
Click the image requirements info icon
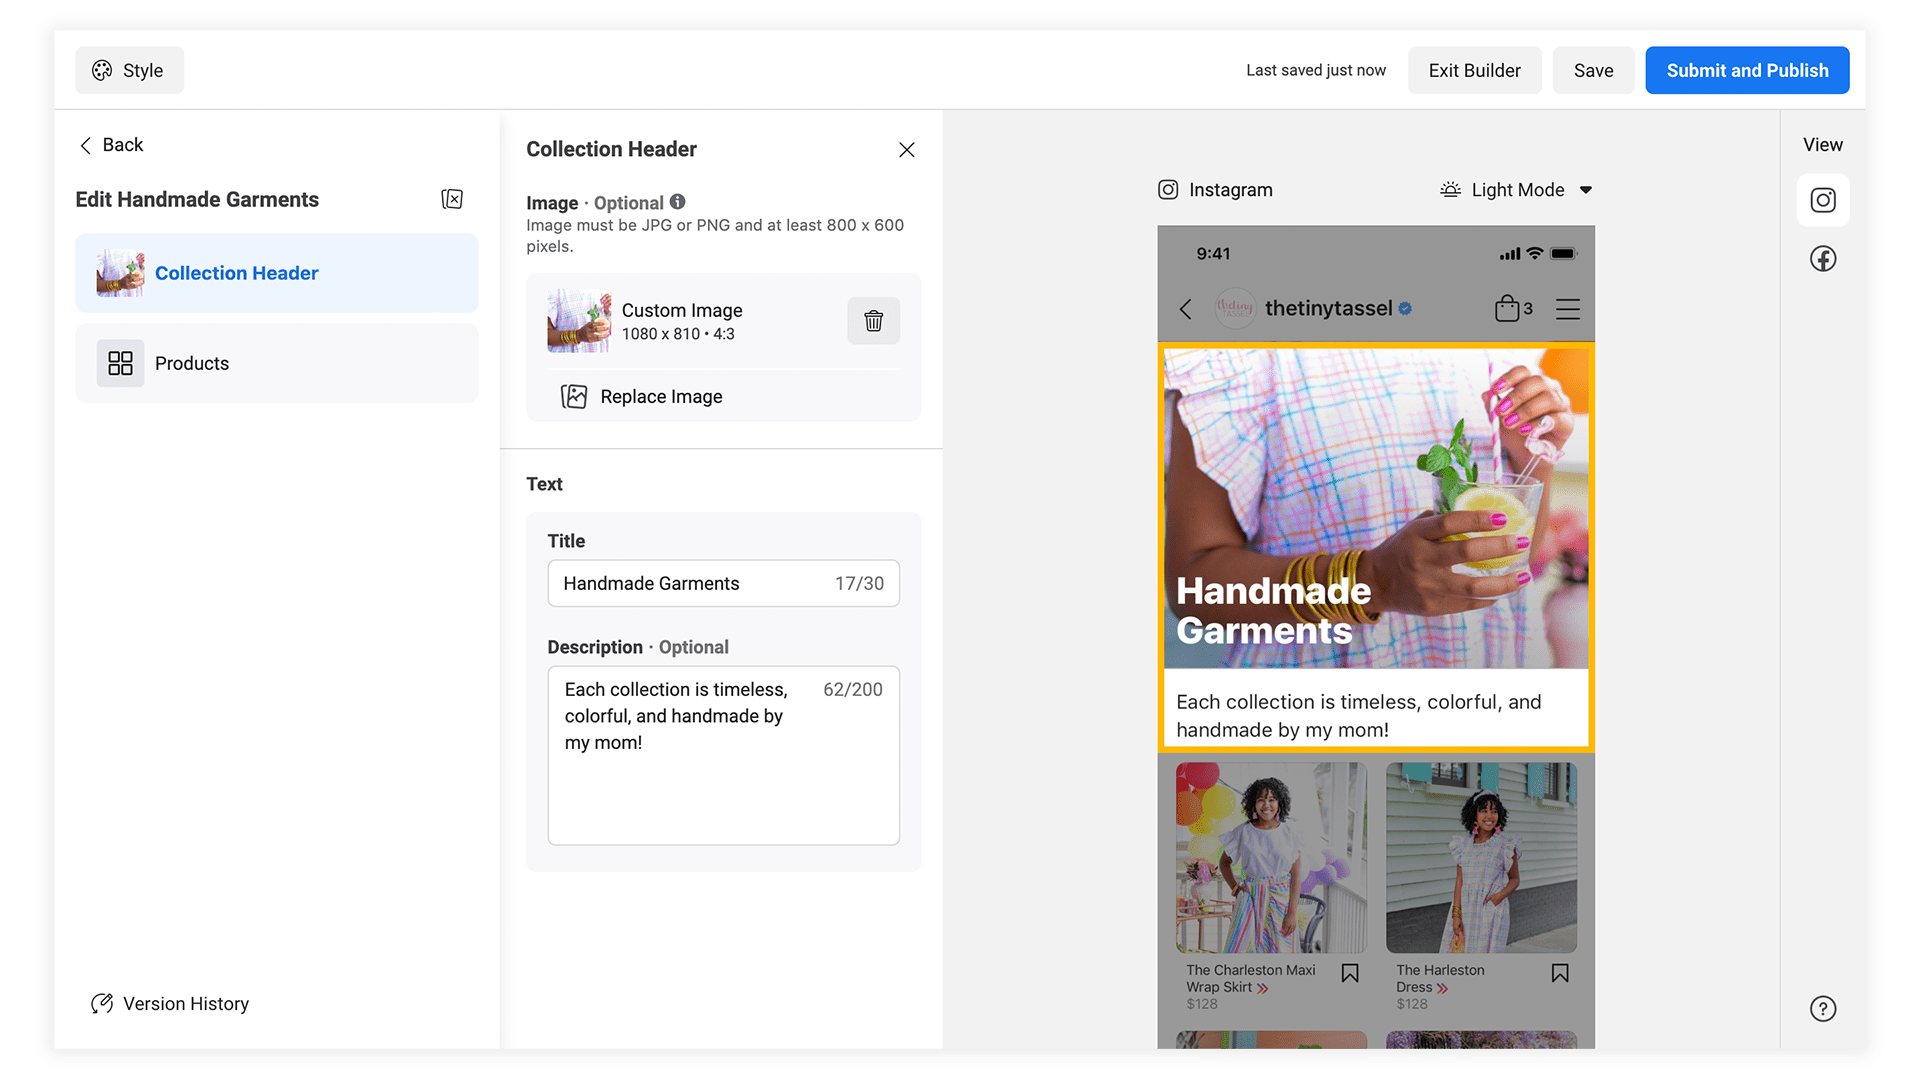tap(678, 201)
